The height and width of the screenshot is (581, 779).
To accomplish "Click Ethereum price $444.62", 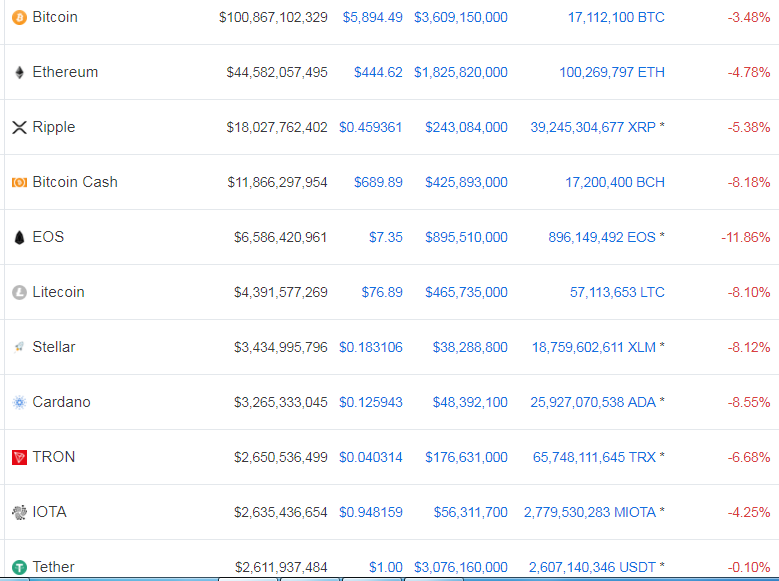I will (x=378, y=73).
